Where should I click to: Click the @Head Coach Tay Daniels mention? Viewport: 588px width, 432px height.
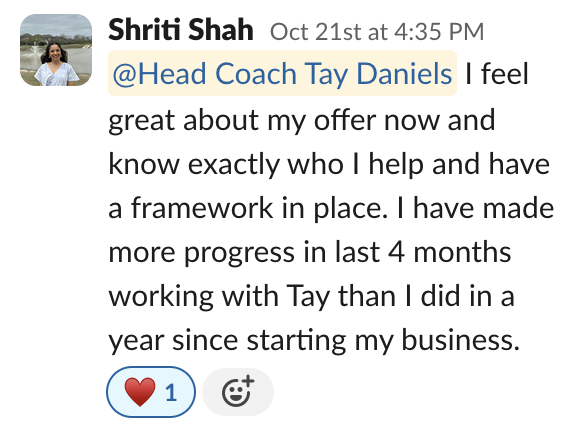coord(282,73)
